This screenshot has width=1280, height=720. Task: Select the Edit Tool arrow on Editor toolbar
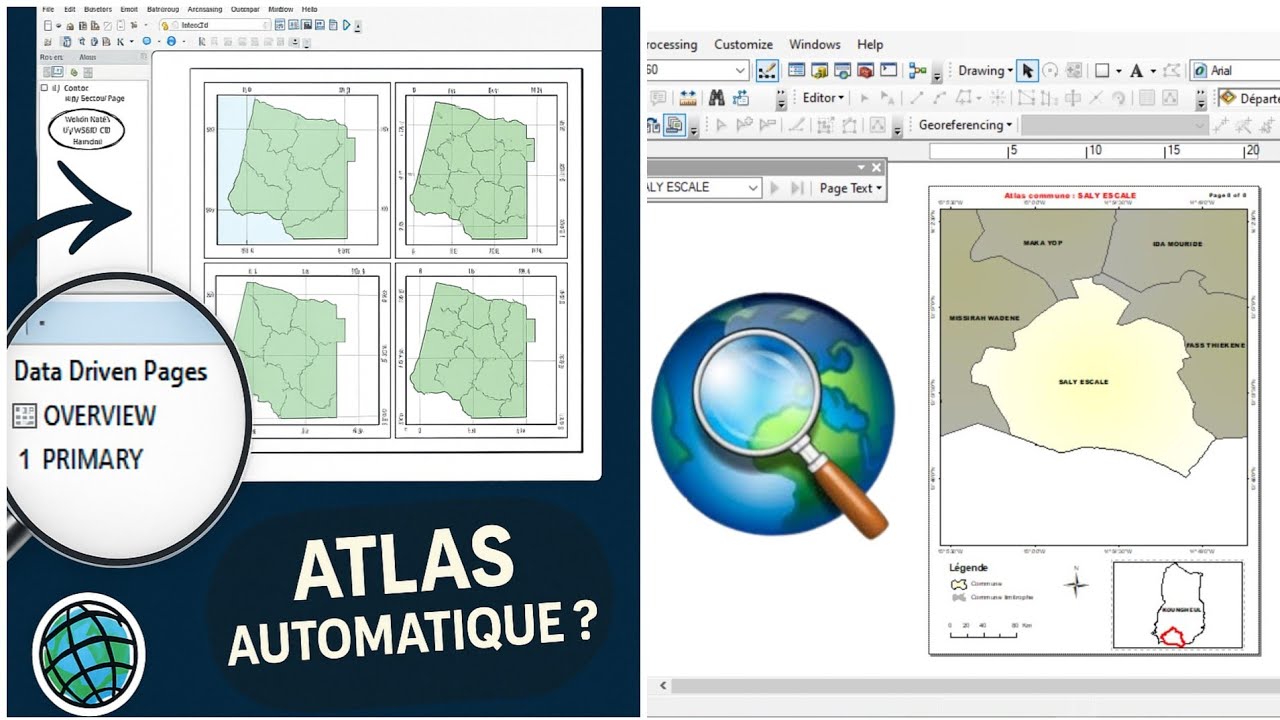click(x=865, y=98)
